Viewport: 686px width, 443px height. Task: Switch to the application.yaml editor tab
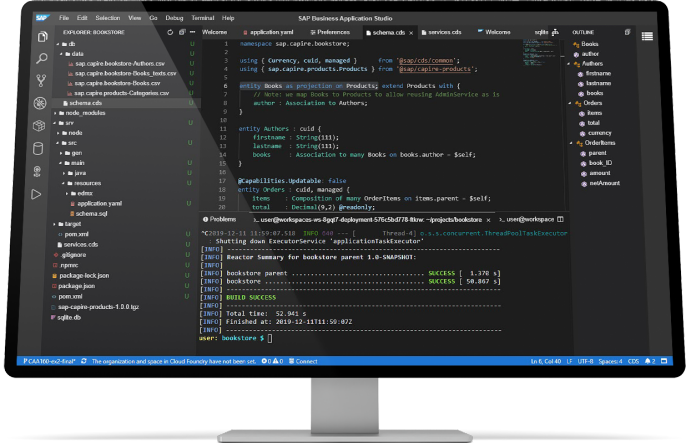[268, 32]
